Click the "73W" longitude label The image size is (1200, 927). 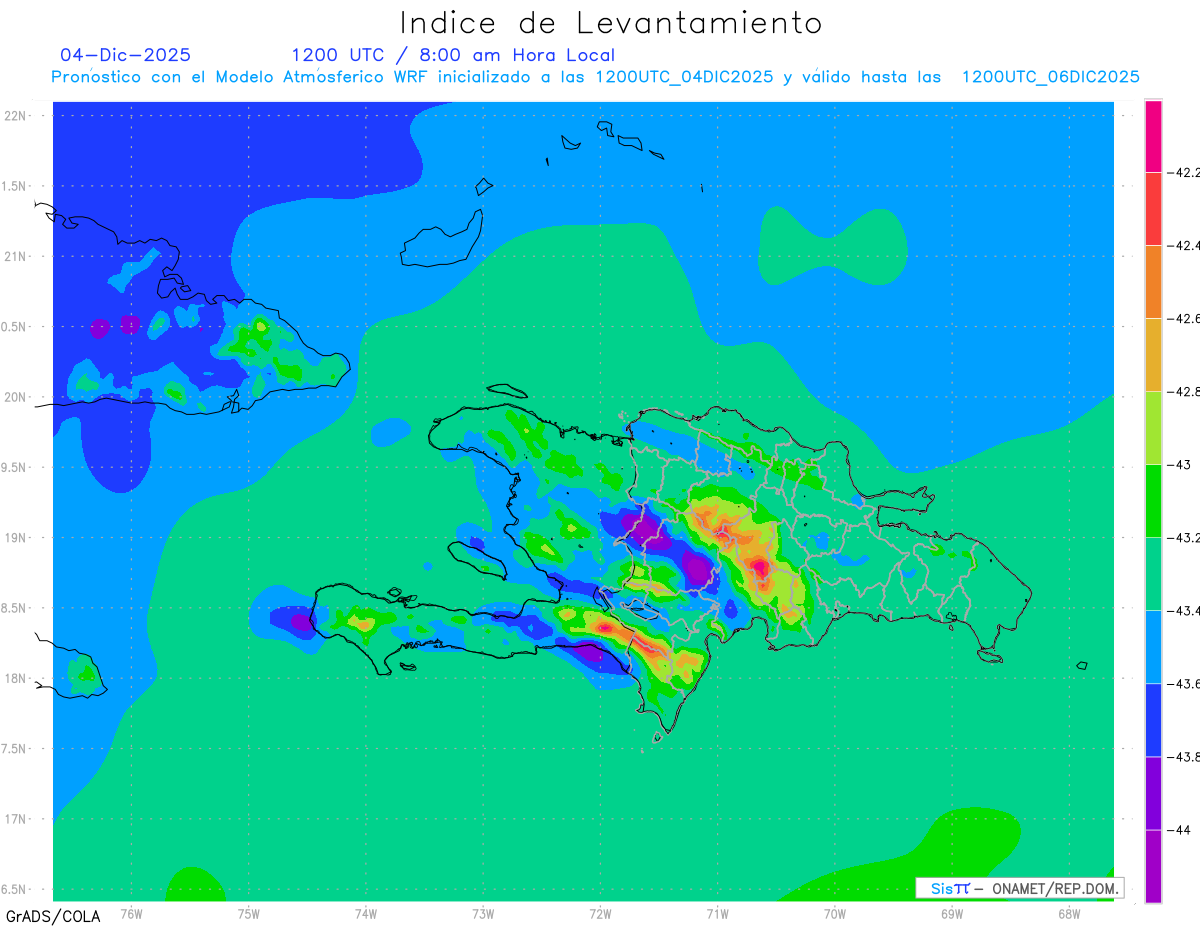[x=483, y=913]
